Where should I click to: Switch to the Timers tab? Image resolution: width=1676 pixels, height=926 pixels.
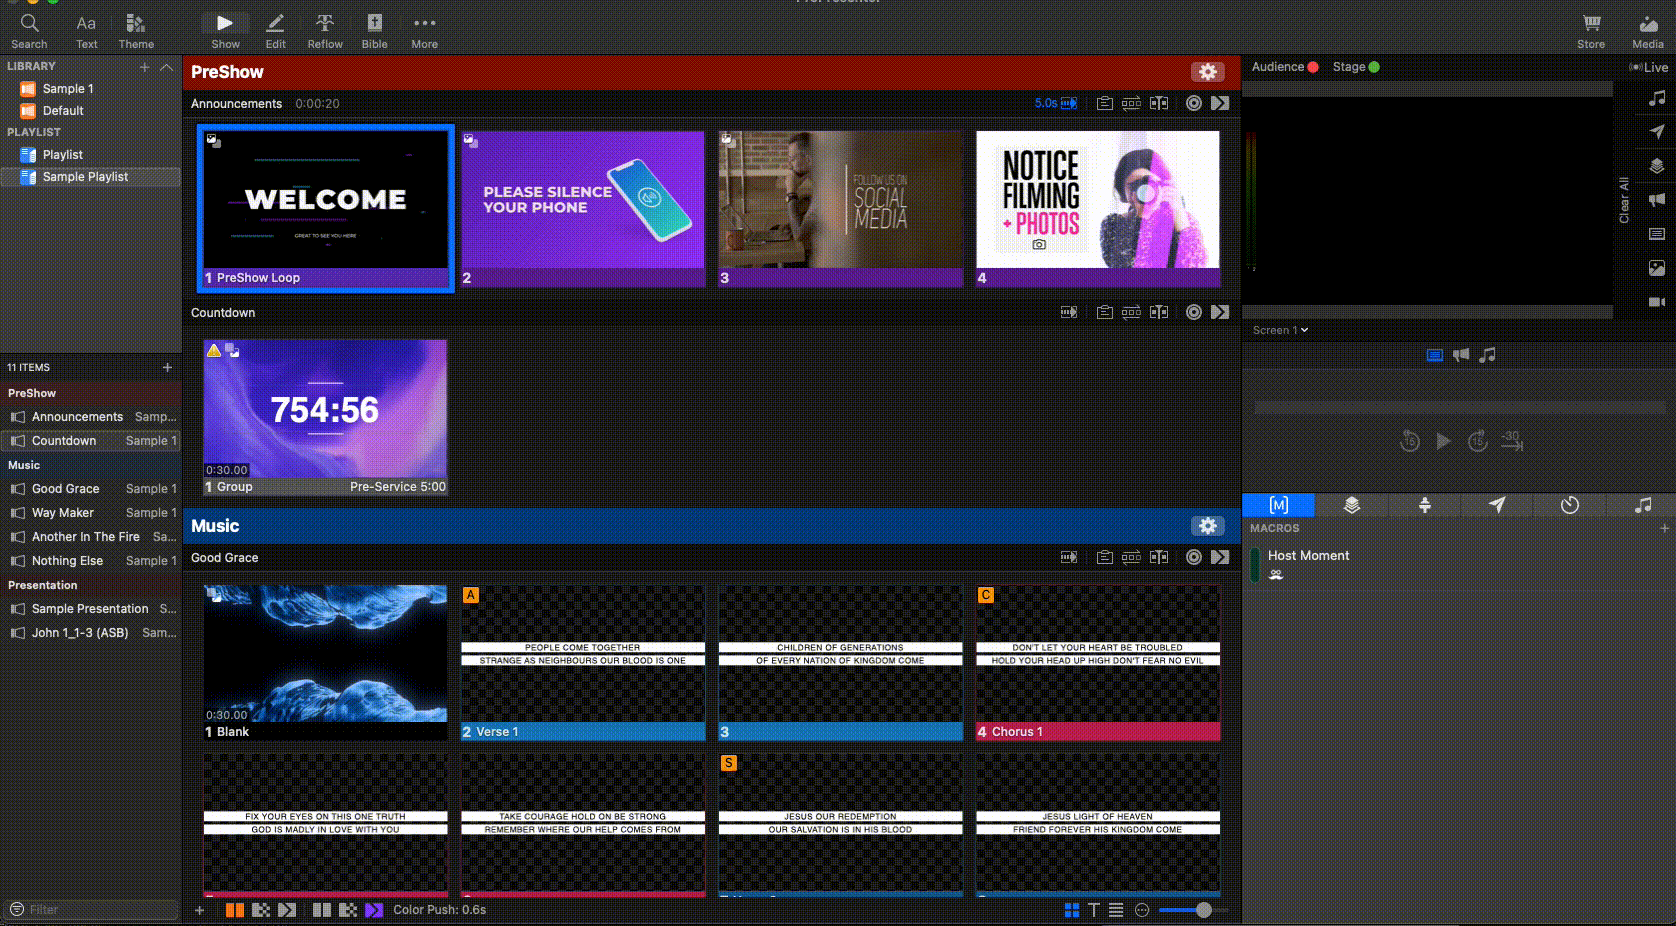click(1570, 505)
